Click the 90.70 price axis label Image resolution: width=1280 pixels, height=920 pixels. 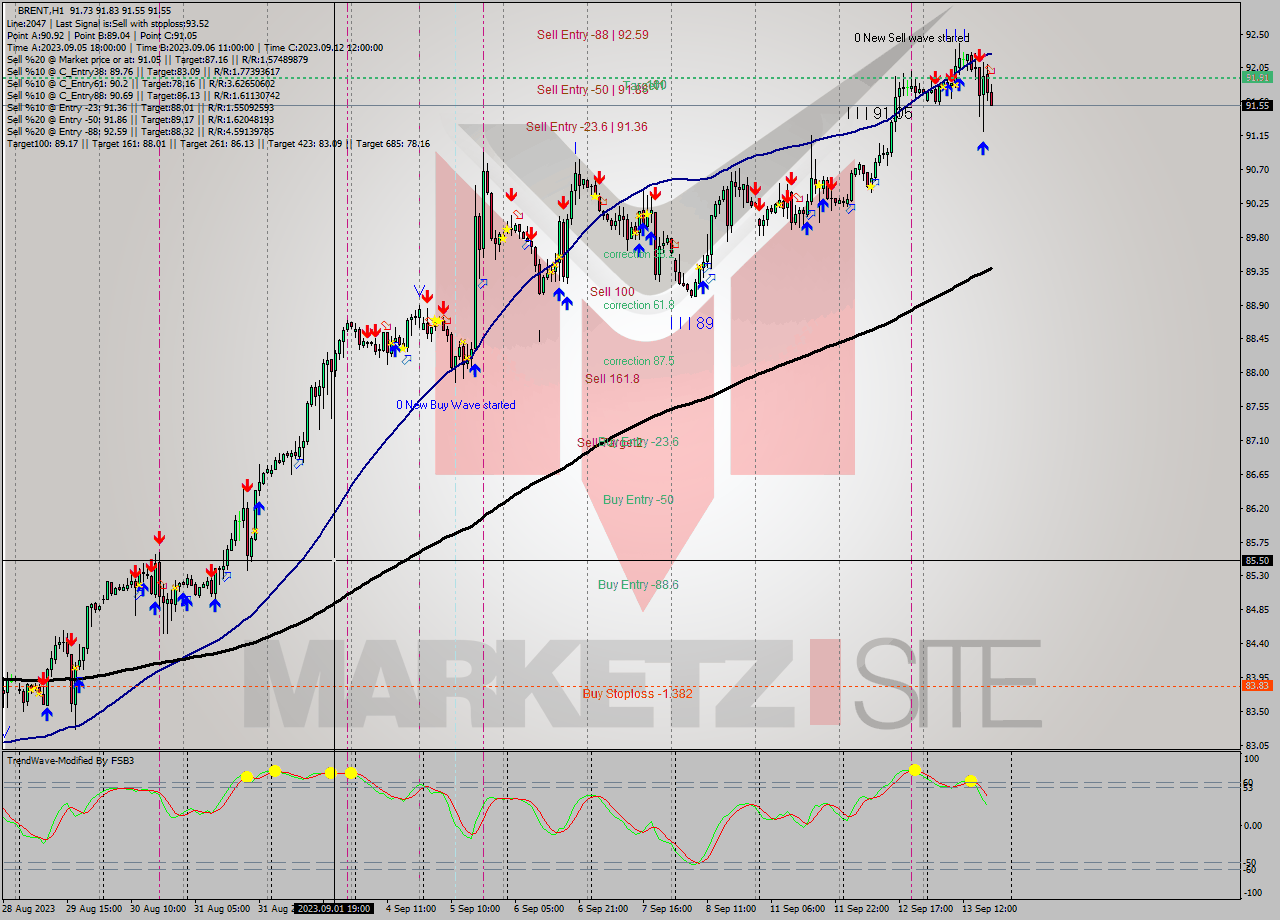coord(1257,169)
